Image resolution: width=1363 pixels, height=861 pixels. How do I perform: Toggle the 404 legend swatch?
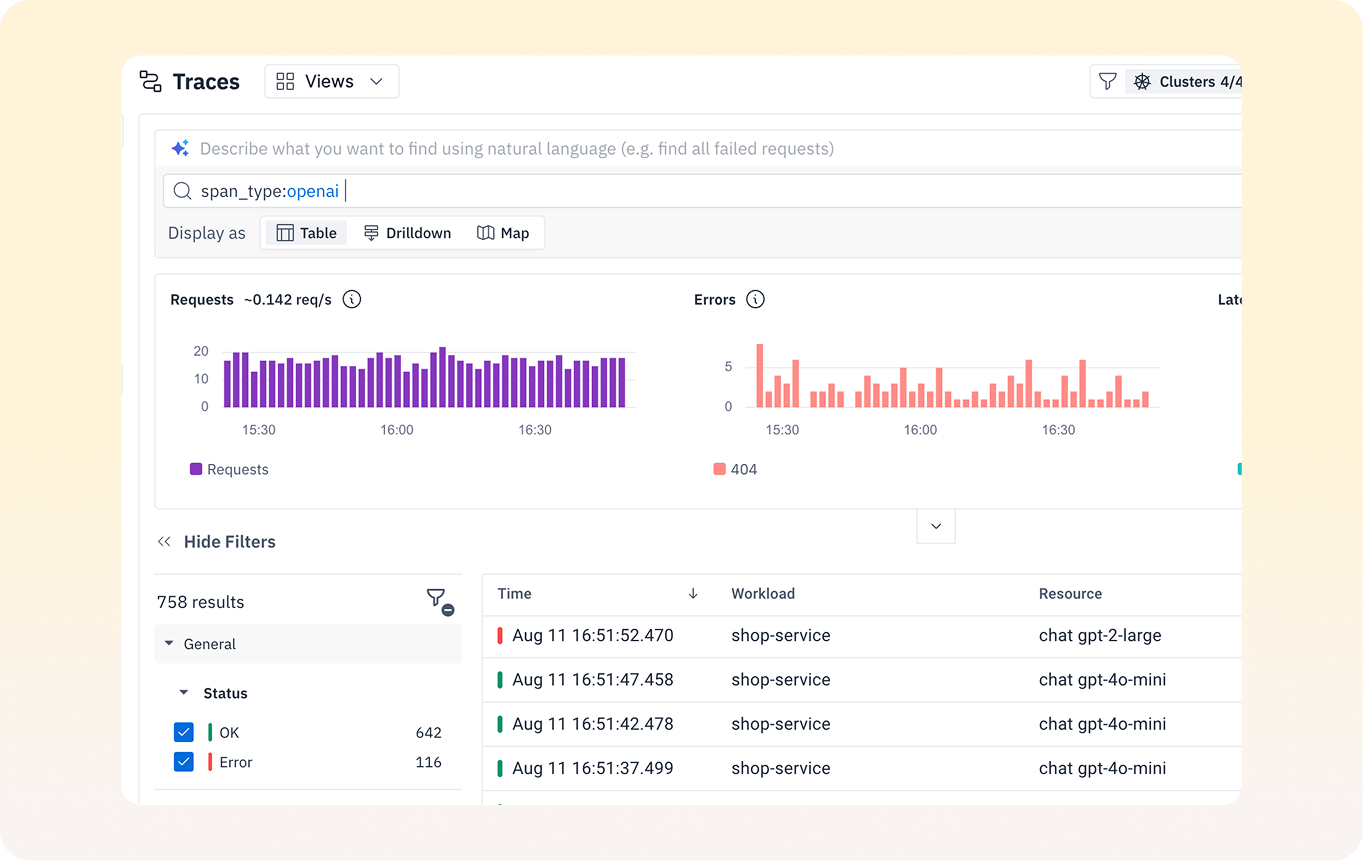pos(720,469)
